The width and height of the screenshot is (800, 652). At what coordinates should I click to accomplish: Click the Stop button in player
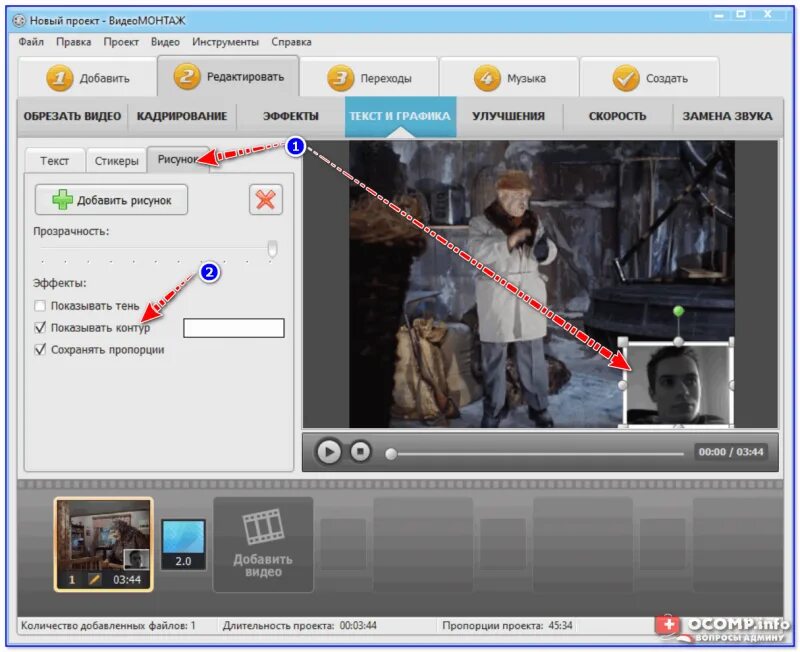point(360,452)
